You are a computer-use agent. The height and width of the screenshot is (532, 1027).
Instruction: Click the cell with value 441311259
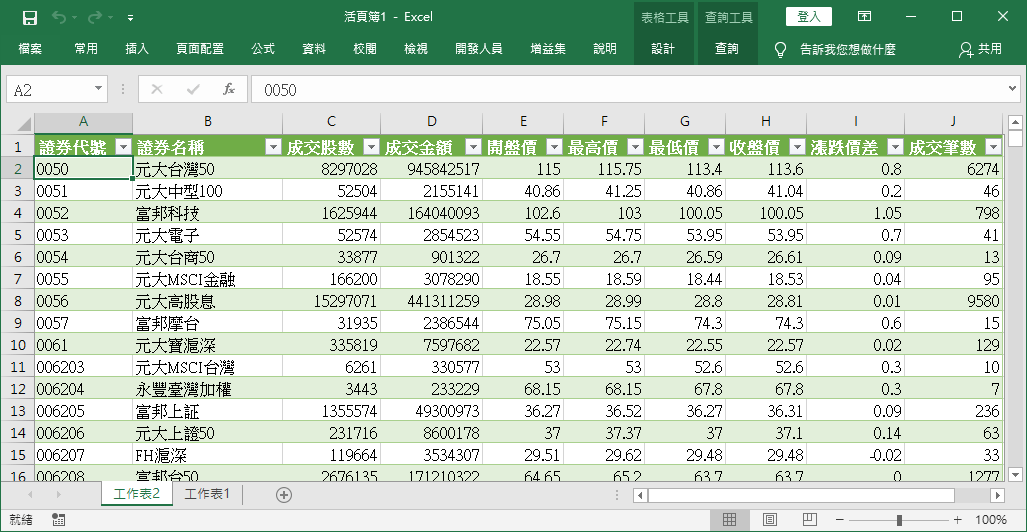[x=432, y=301]
